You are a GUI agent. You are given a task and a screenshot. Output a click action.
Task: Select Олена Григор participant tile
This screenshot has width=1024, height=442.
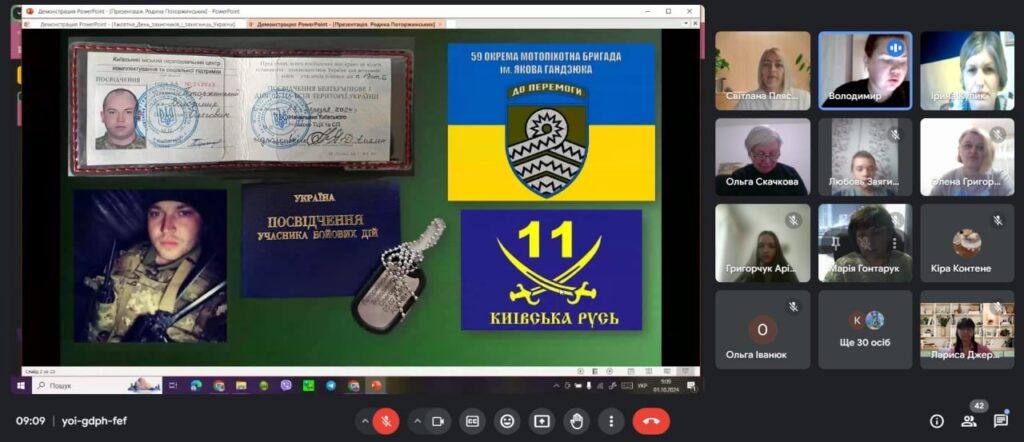(967, 157)
